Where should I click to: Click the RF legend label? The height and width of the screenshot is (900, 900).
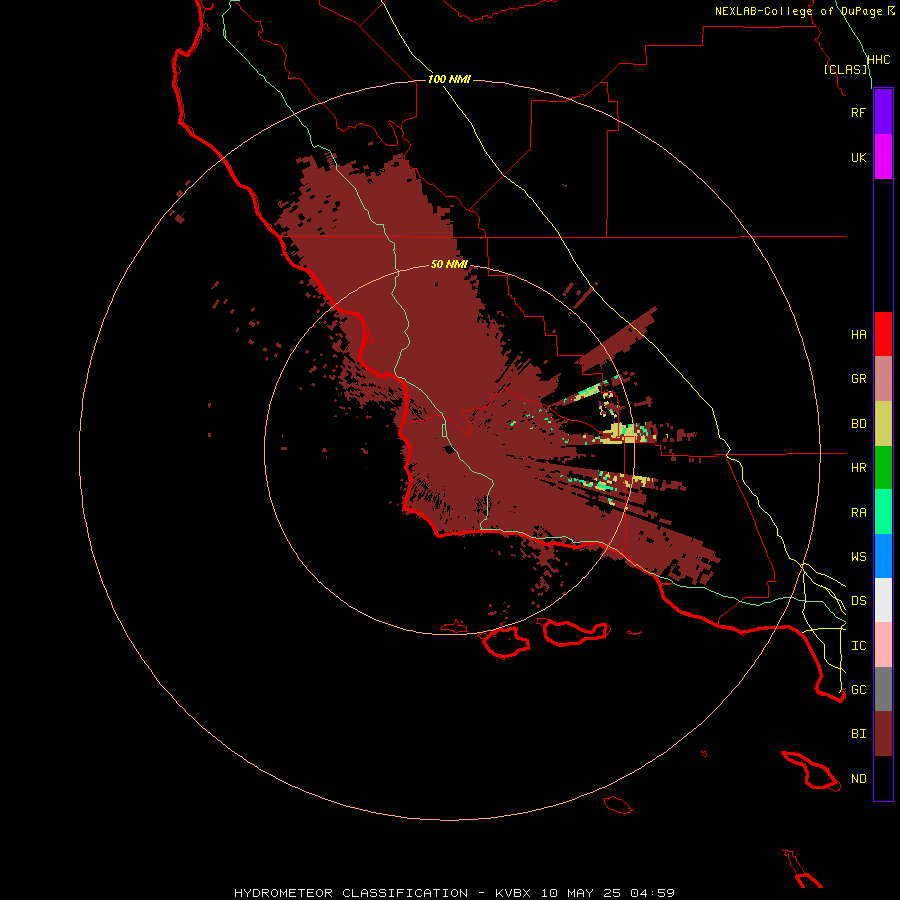[x=858, y=112]
